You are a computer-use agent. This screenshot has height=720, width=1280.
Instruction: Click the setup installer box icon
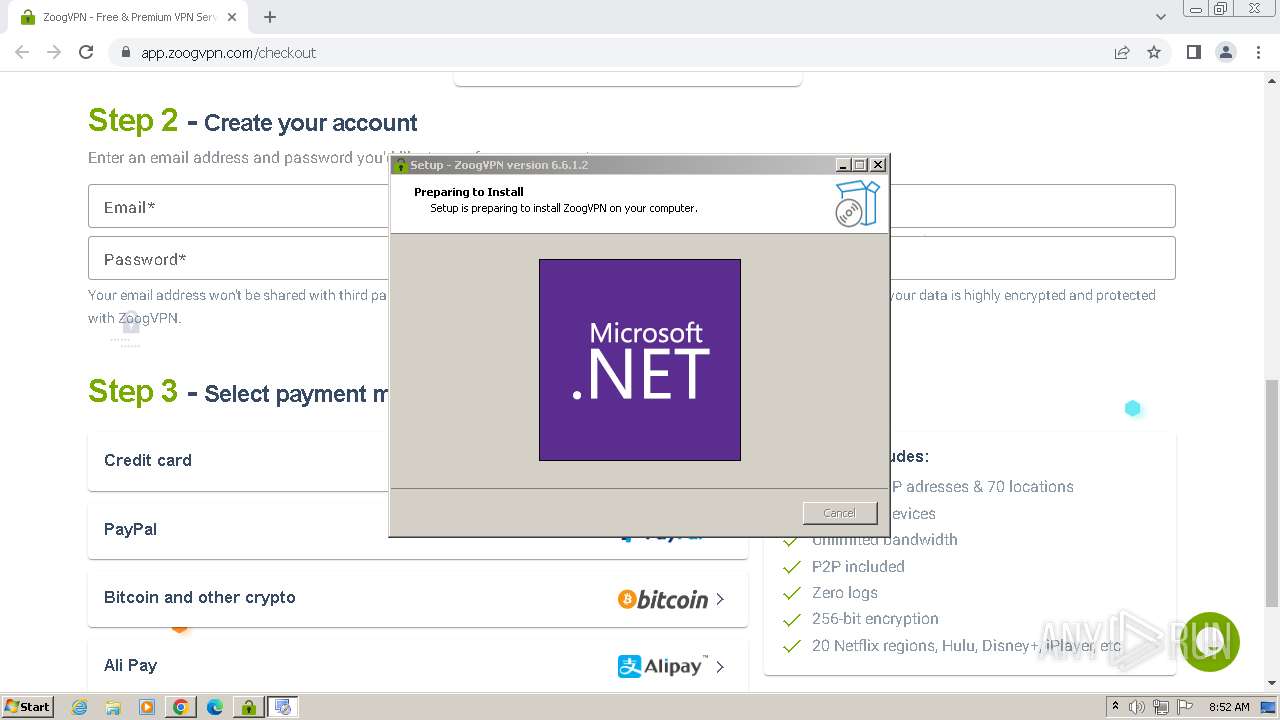[857, 203]
